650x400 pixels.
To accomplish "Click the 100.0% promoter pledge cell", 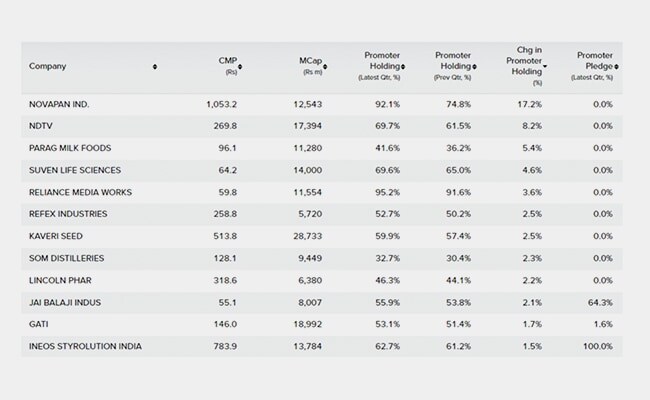I will 599,345.
